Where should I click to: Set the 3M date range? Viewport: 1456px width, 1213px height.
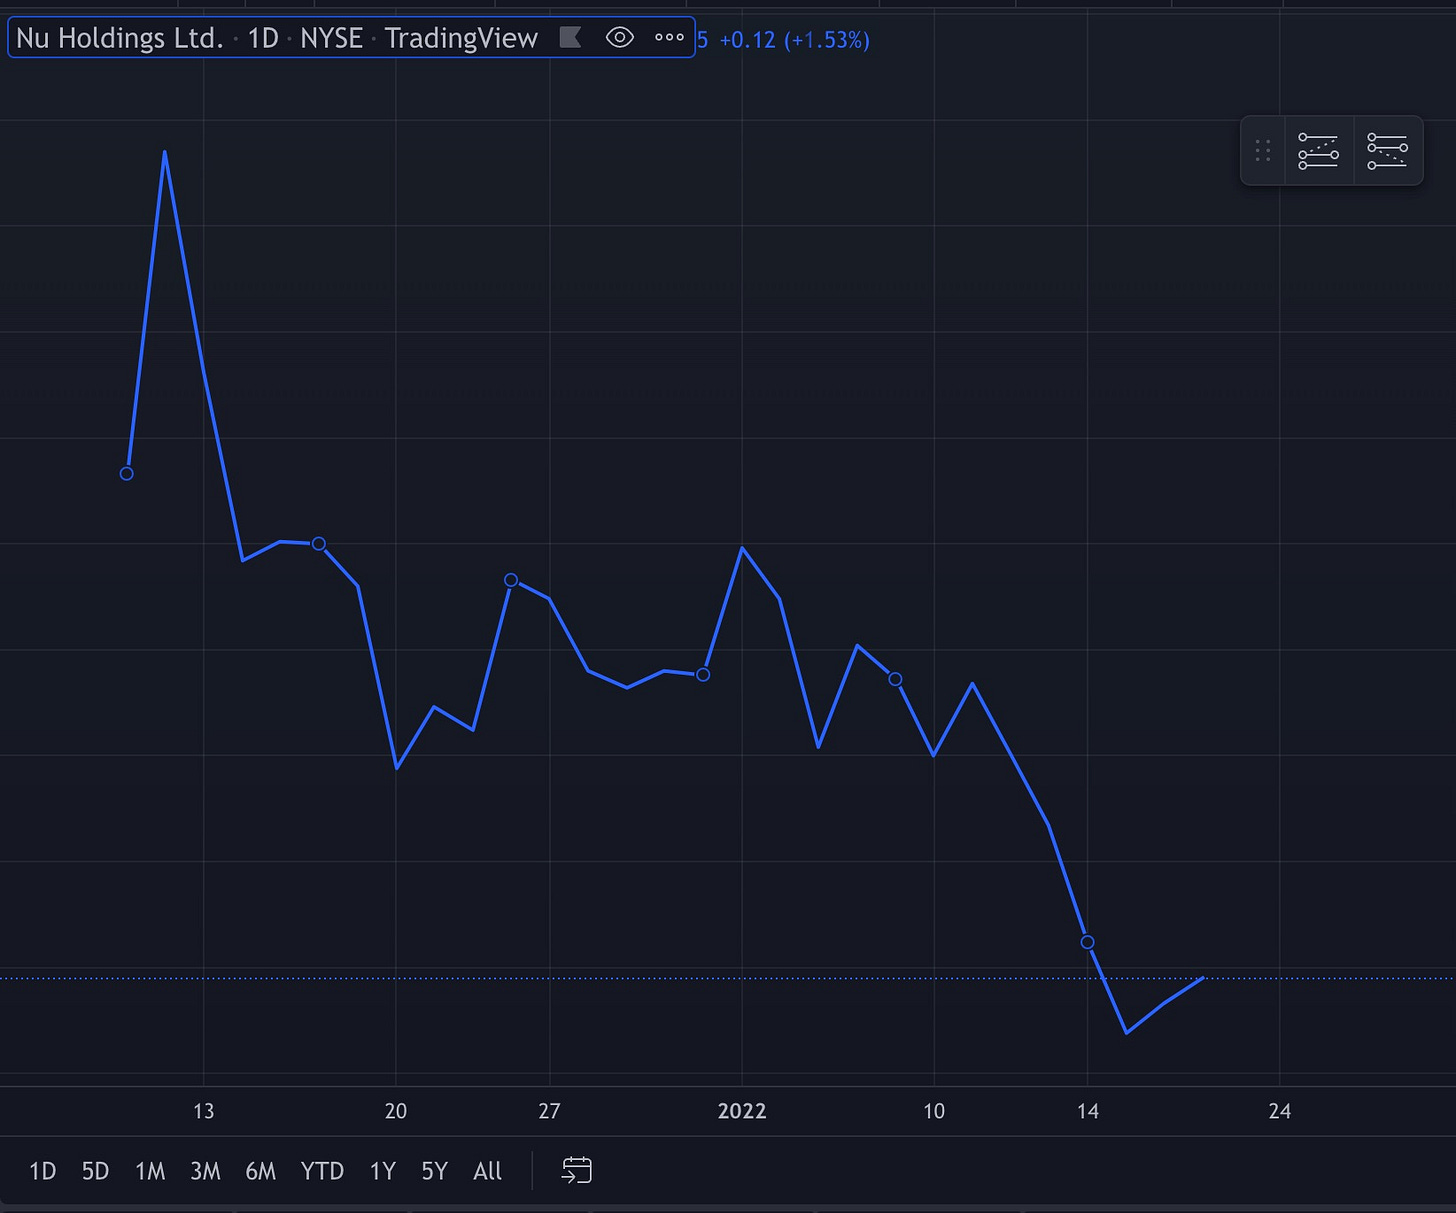point(205,1171)
